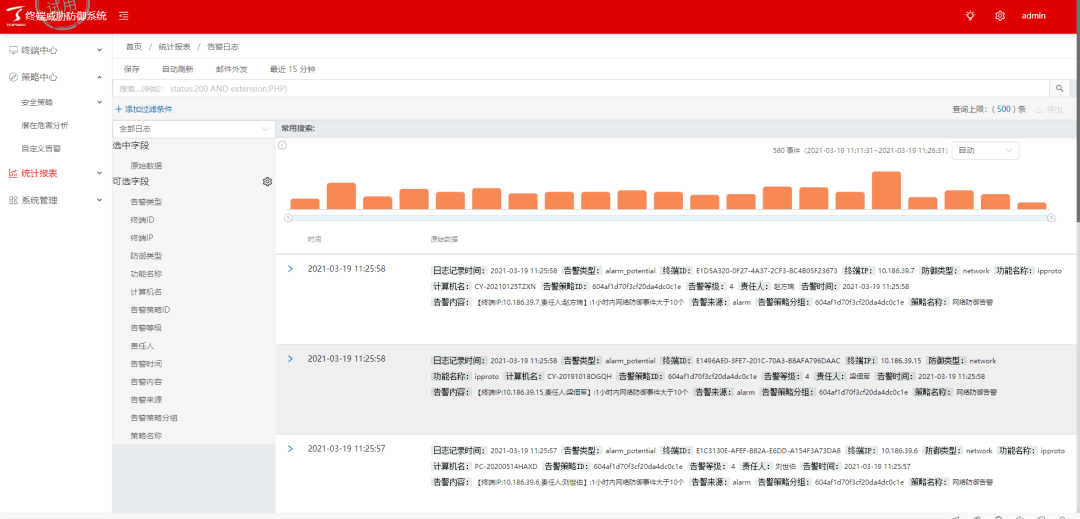The height and width of the screenshot is (519, 1080).
Task: Expand the 系统管理 menu chevron
Action: point(100,200)
